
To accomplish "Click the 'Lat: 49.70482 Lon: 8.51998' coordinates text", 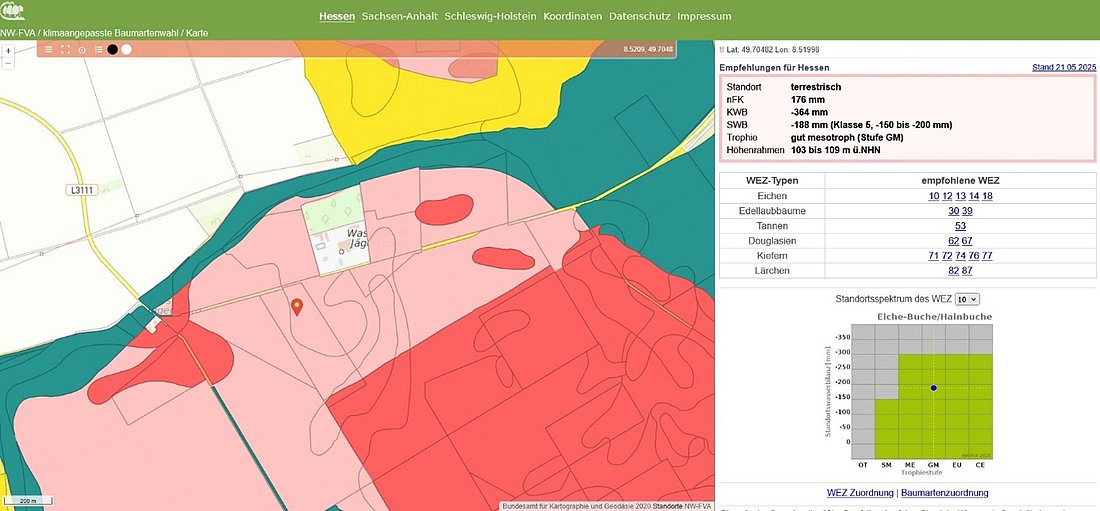I will pos(773,50).
